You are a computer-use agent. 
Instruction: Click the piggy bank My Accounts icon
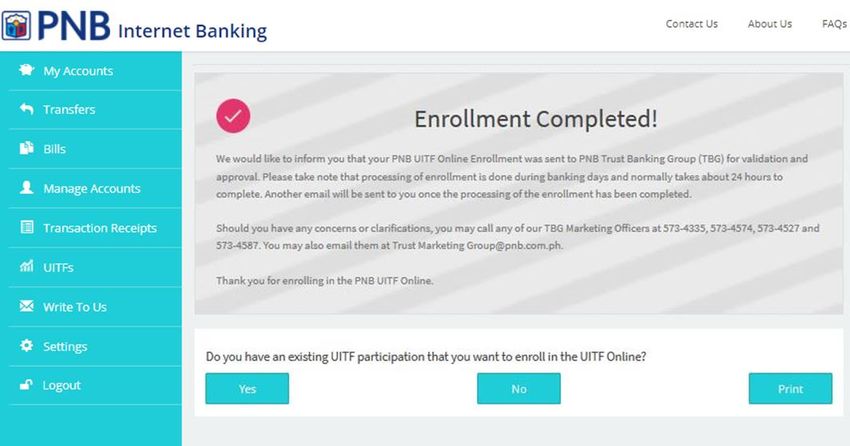[27, 70]
